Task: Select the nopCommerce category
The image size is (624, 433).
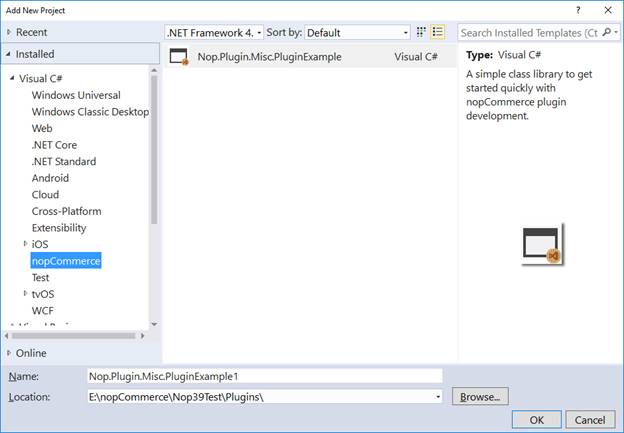Action: point(66,261)
